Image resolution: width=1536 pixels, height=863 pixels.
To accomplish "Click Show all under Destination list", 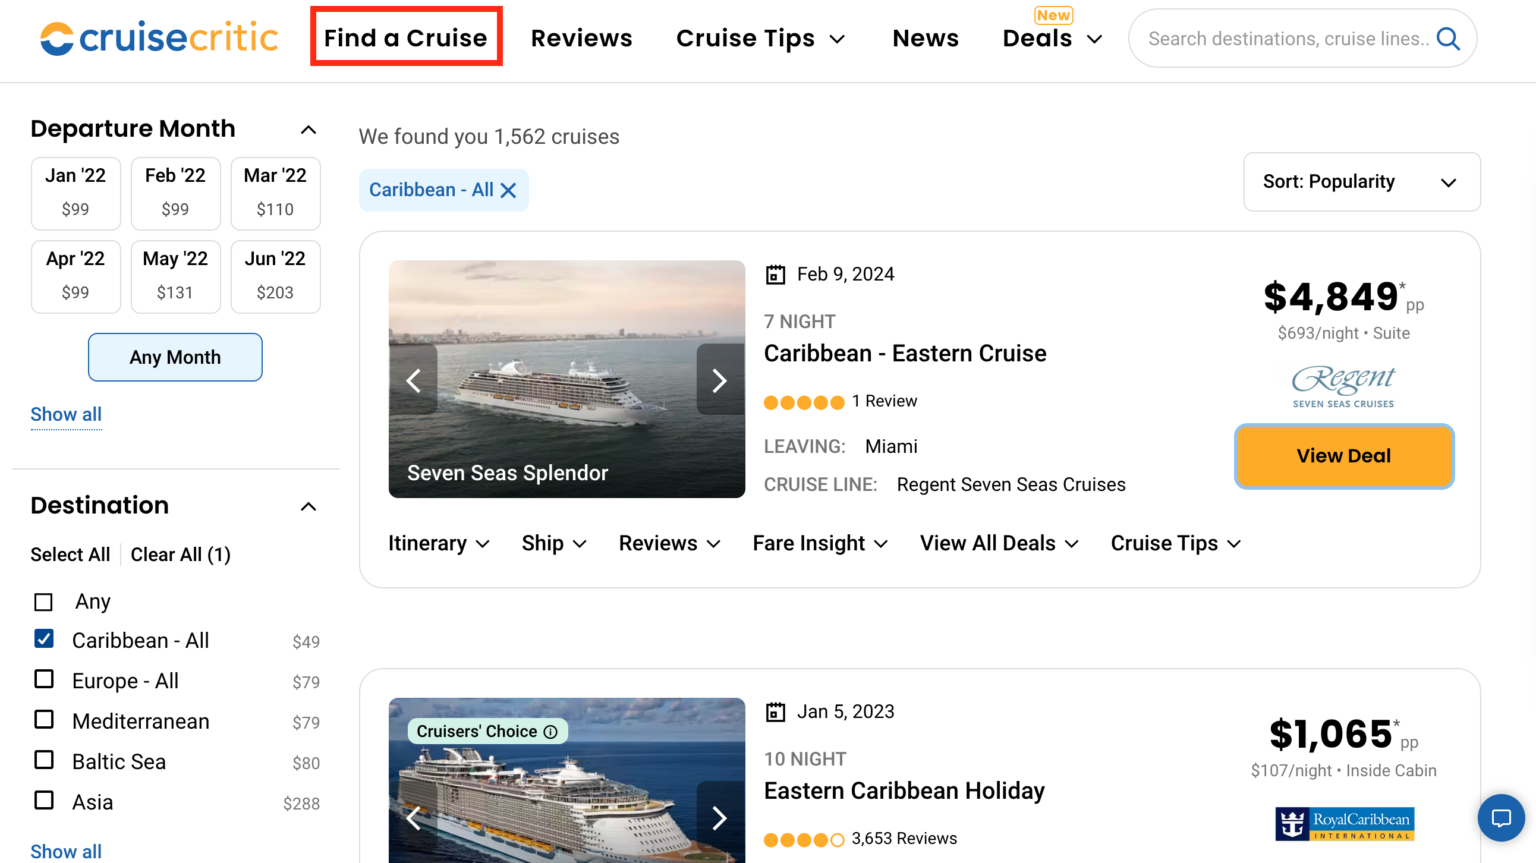I will [x=66, y=851].
